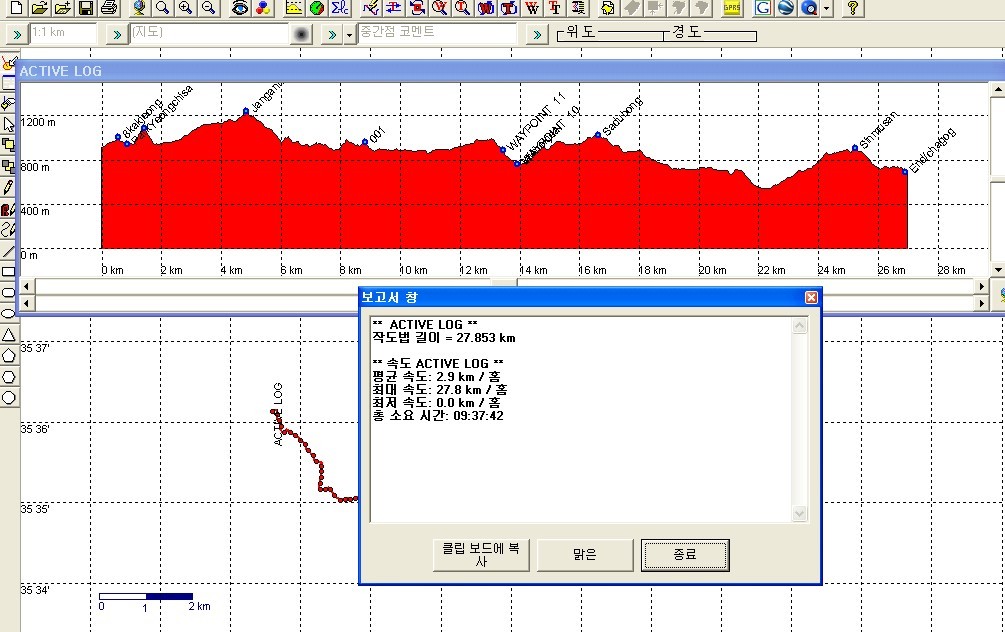
Task: Click the second folder icon with plus sign
Action: click(63, 8)
